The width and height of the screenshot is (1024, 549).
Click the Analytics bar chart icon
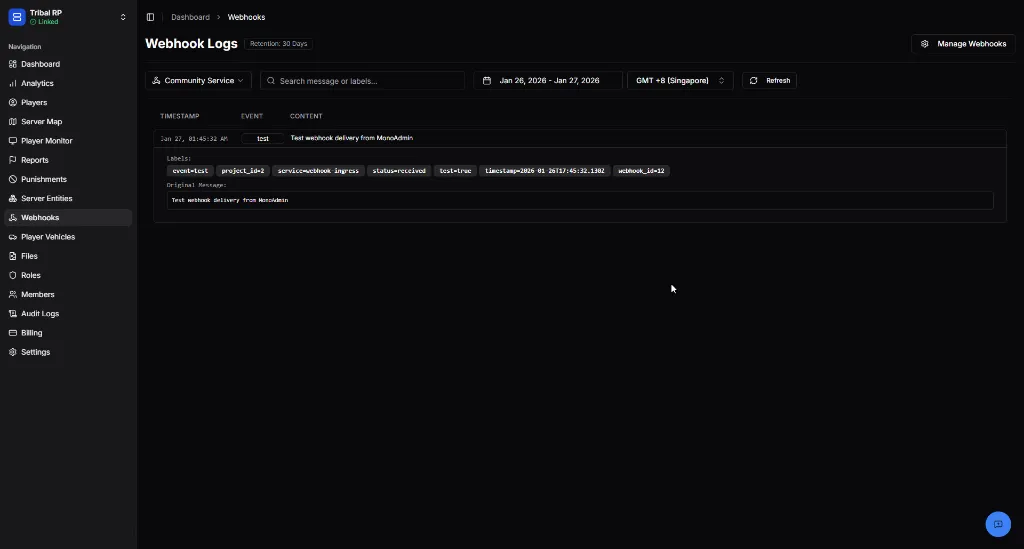pyautogui.click(x=12, y=84)
